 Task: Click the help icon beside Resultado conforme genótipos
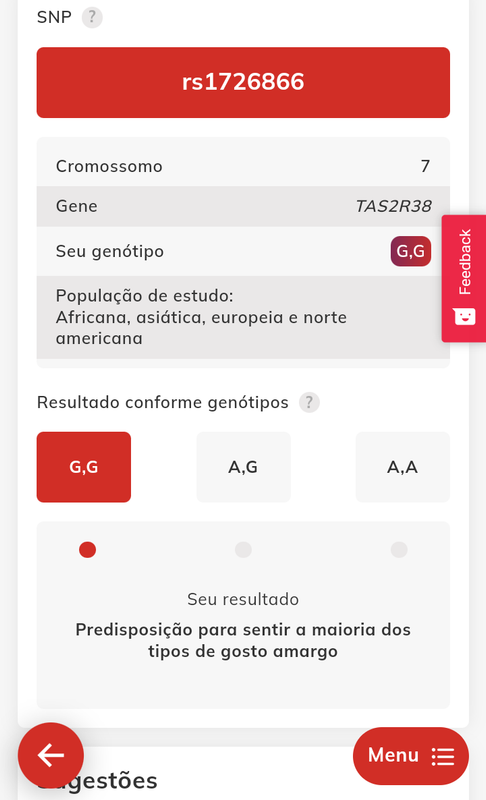click(x=309, y=402)
